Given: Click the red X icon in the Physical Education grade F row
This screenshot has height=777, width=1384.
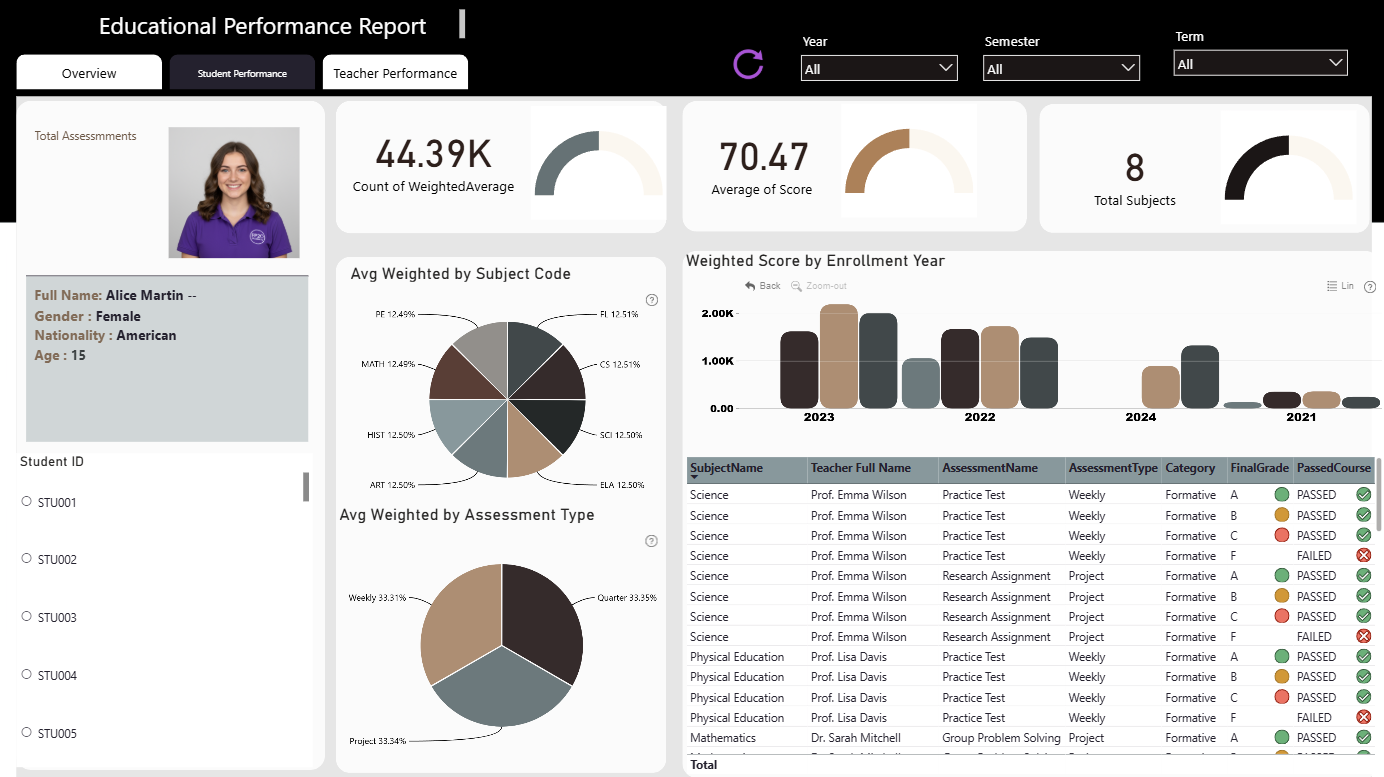Looking at the screenshot, I should [1363, 717].
